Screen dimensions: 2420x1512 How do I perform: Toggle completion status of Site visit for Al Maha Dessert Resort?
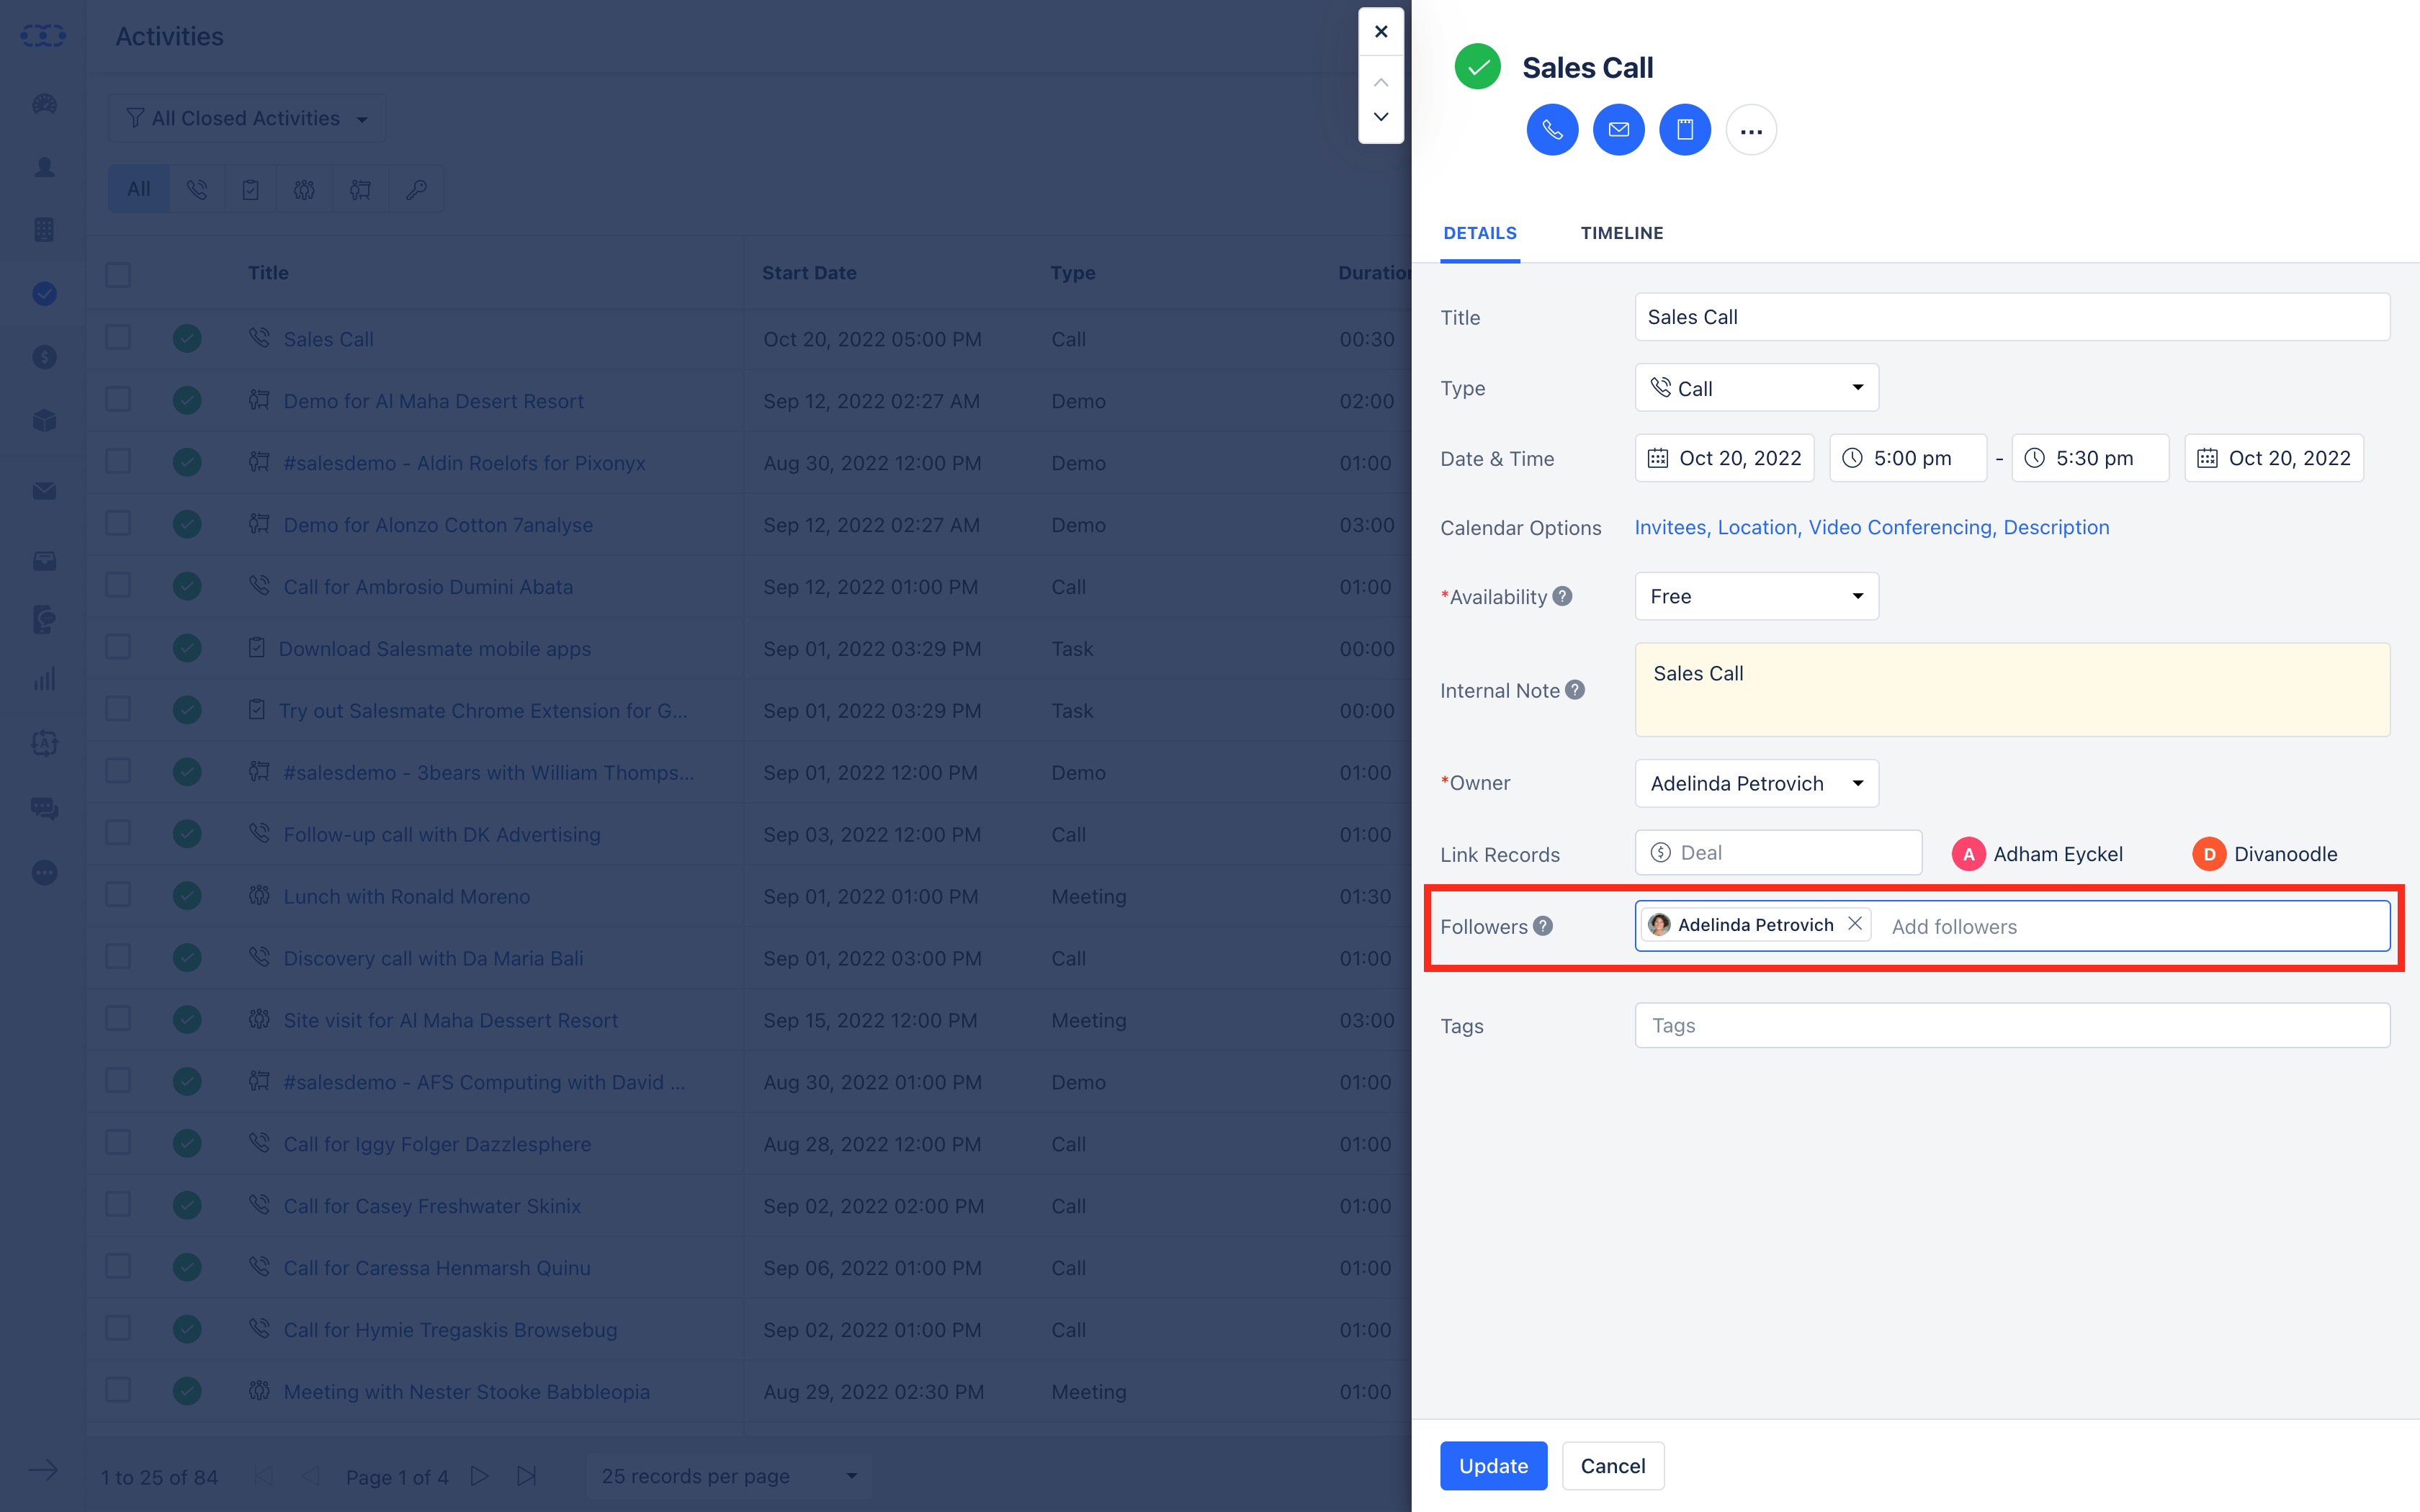click(187, 1019)
